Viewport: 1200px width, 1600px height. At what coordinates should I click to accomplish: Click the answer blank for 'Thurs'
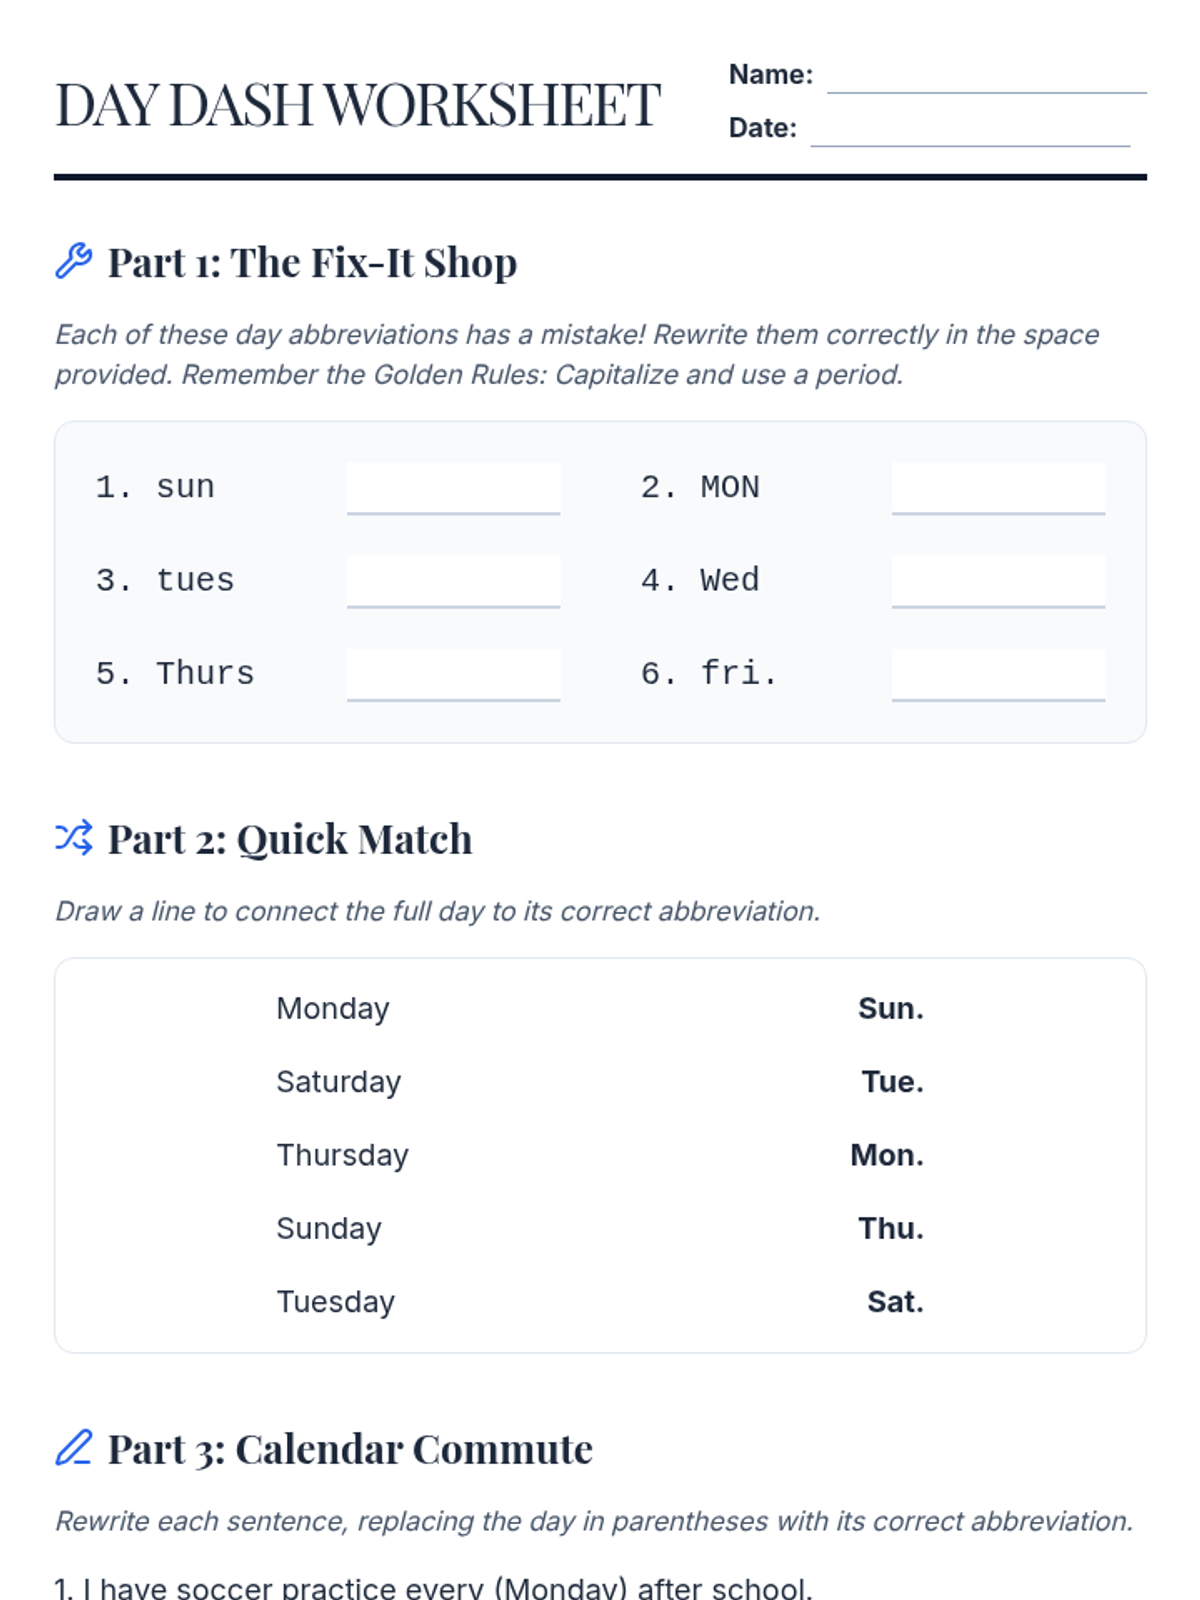click(x=453, y=674)
